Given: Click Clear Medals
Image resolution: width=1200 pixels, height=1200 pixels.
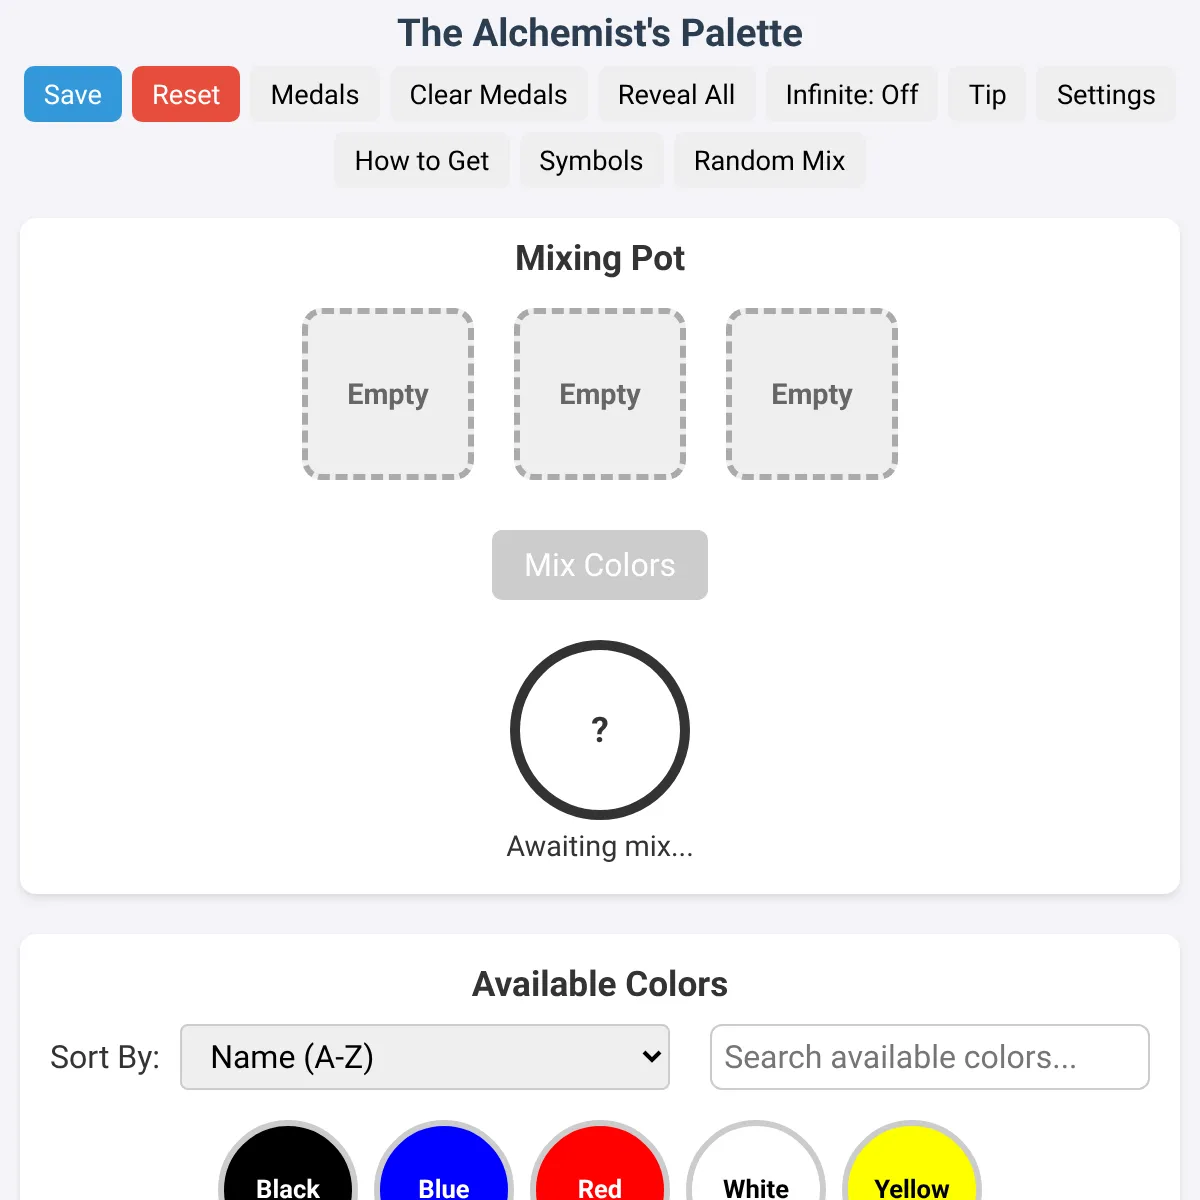Looking at the screenshot, I should click(x=488, y=94).
